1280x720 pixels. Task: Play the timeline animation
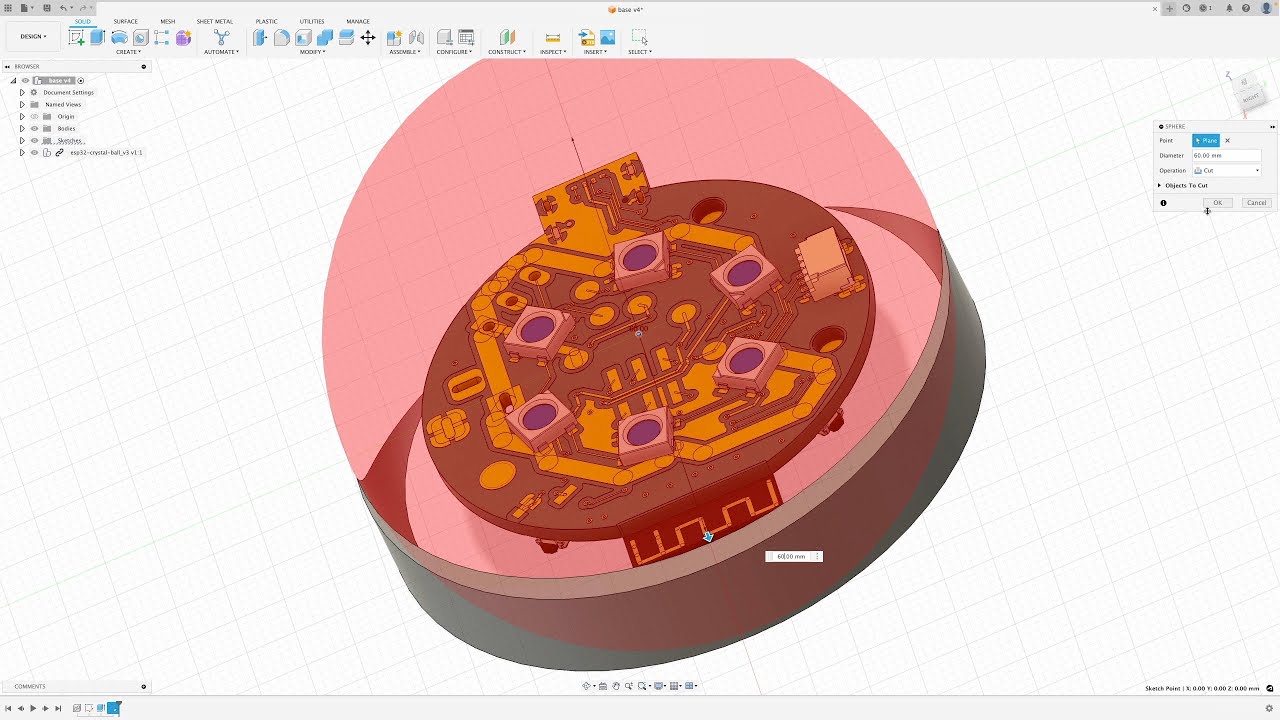tap(33, 708)
